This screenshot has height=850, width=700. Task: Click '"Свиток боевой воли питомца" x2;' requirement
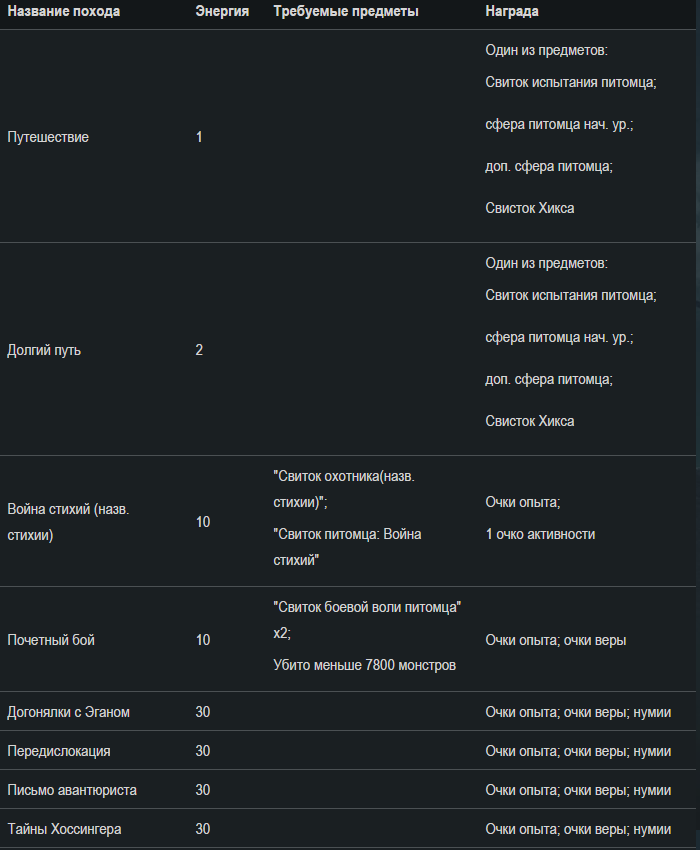[x=367, y=620]
